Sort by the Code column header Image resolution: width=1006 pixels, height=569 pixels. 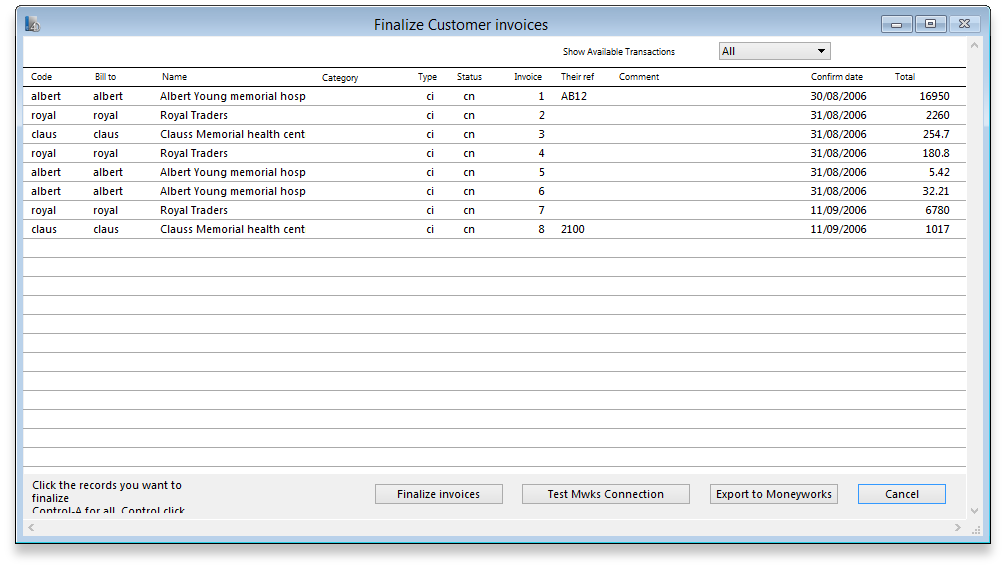[42, 77]
